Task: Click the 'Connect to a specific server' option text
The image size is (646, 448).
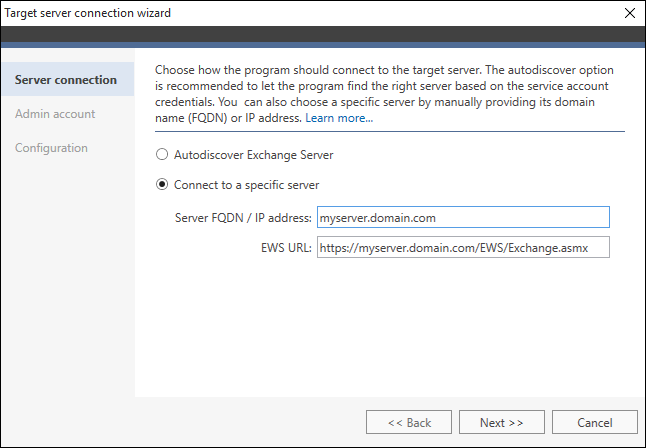Action: pyautogui.click(x=246, y=185)
